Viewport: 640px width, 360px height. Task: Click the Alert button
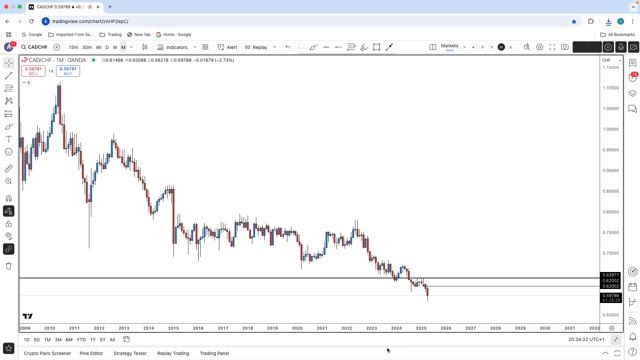[x=227, y=47]
